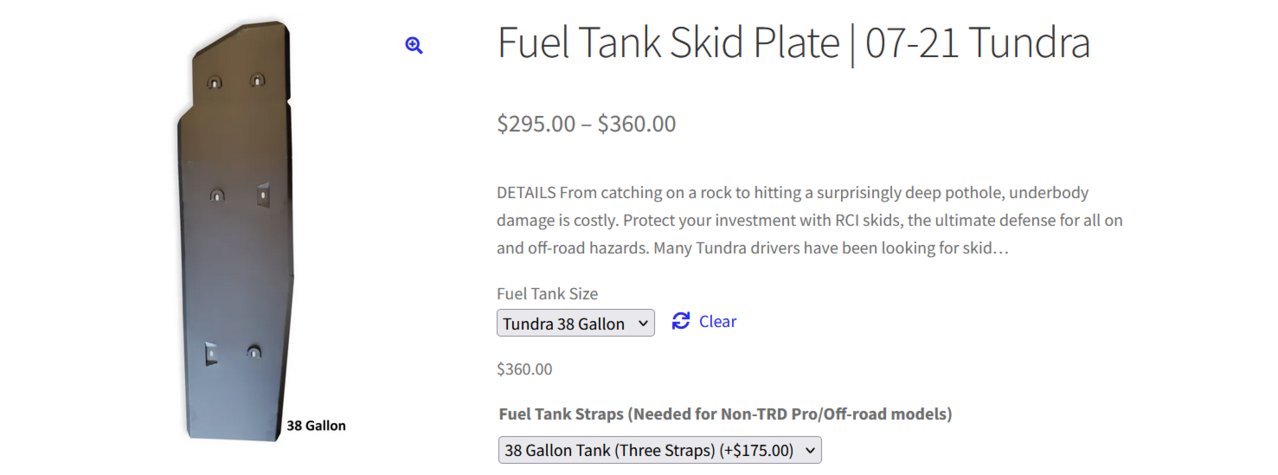The height and width of the screenshot is (475, 1278).
Task: Click the 07-21 Tundra part of title
Action: click(x=977, y=44)
